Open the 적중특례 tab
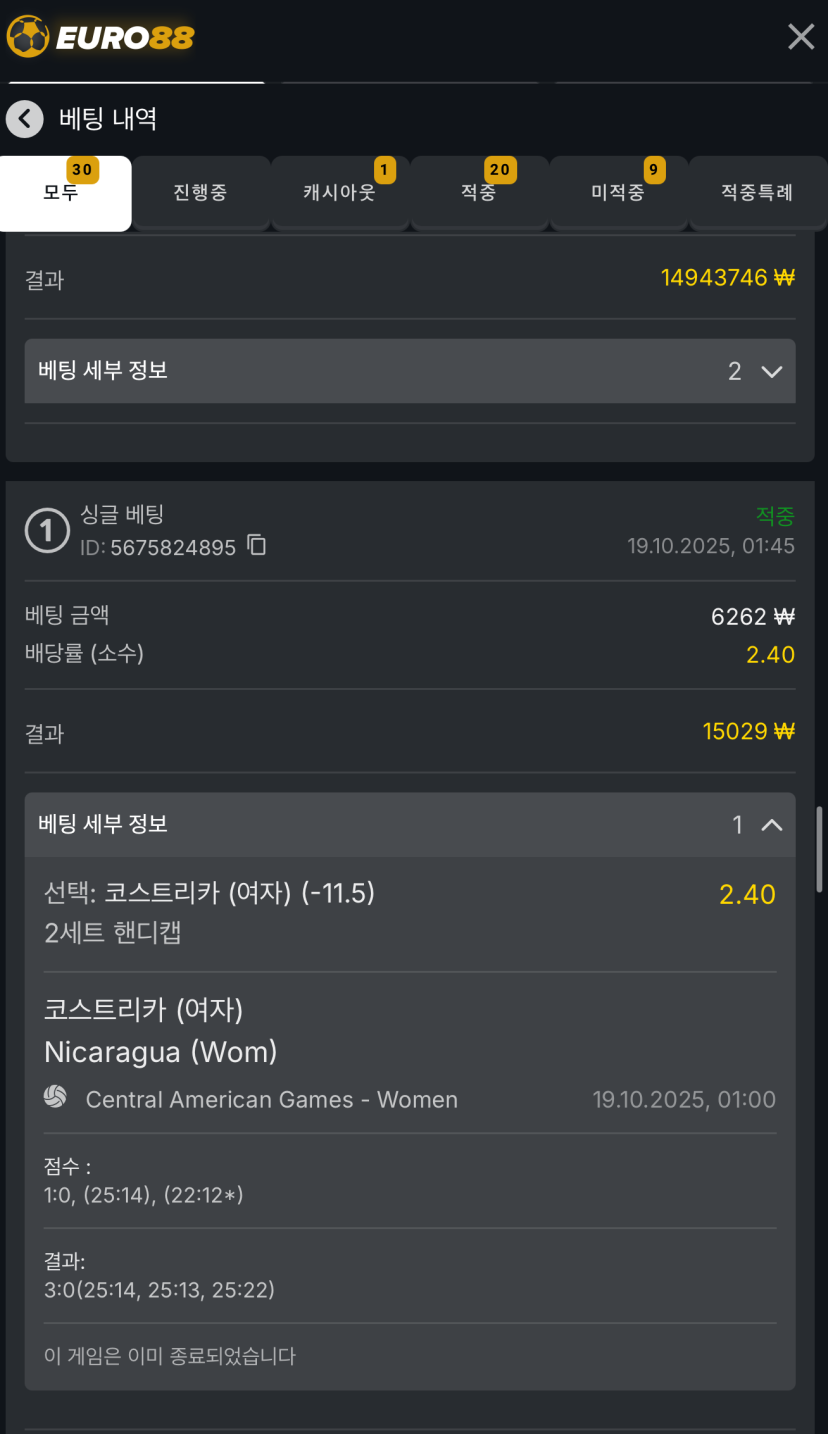This screenshot has width=828, height=1434. click(757, 192)
